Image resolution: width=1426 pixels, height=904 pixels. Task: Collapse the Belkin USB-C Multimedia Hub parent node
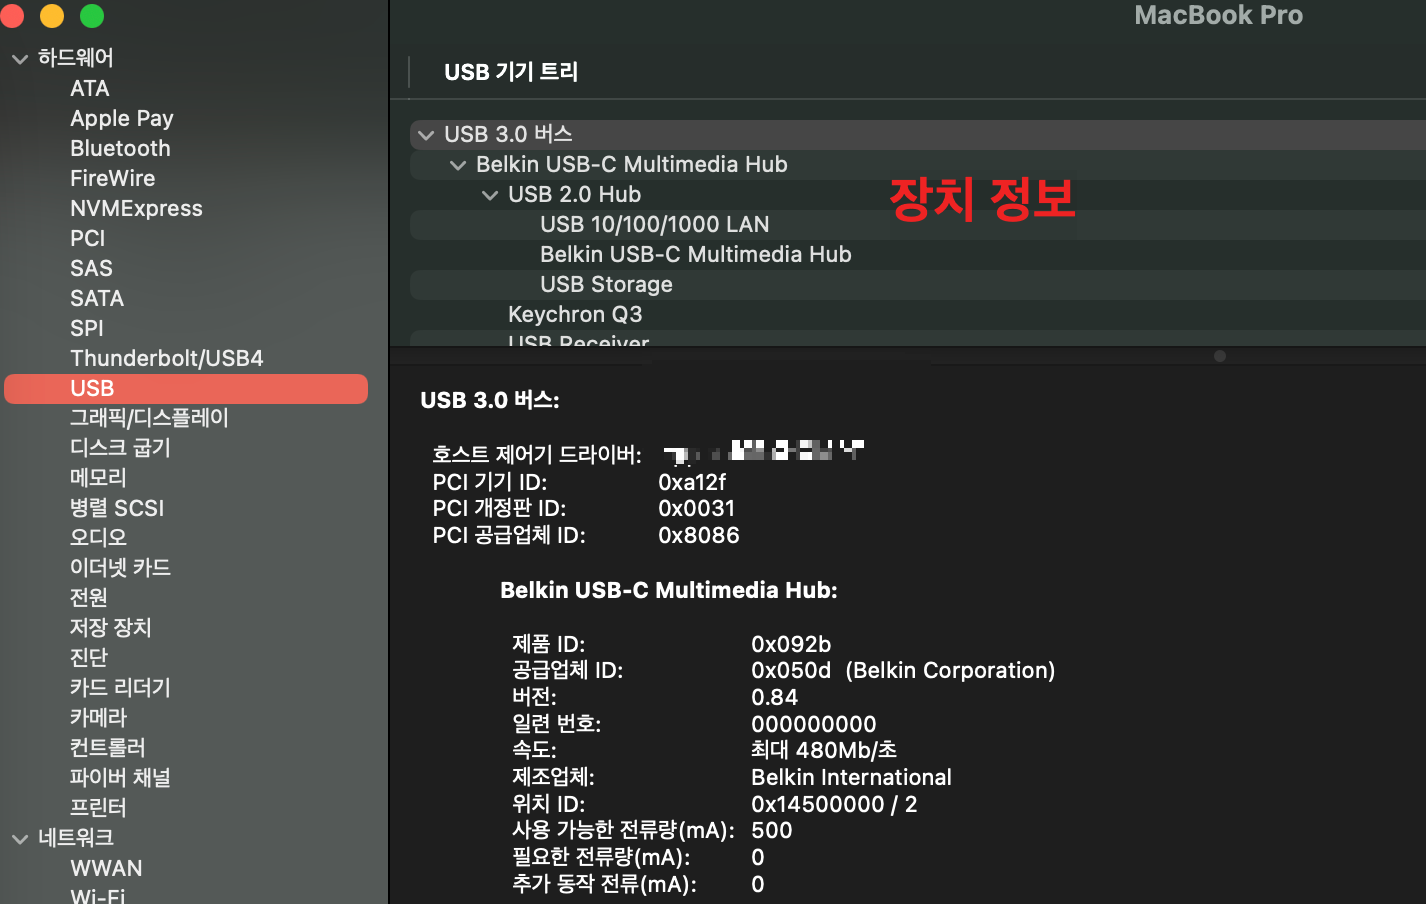tap(458, 165)
